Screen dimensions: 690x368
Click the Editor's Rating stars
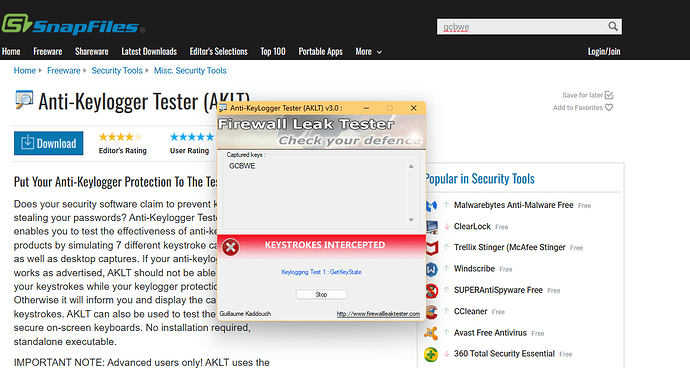pos(120,137)
